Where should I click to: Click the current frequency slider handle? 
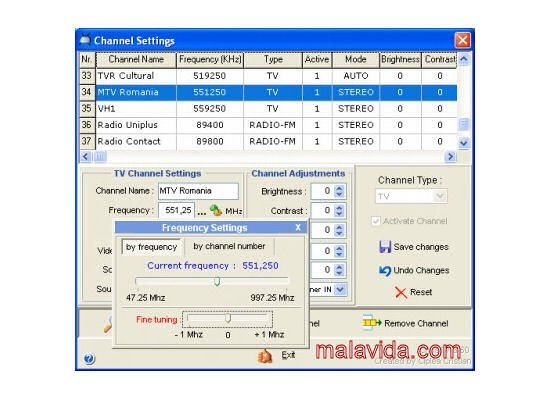217,281
